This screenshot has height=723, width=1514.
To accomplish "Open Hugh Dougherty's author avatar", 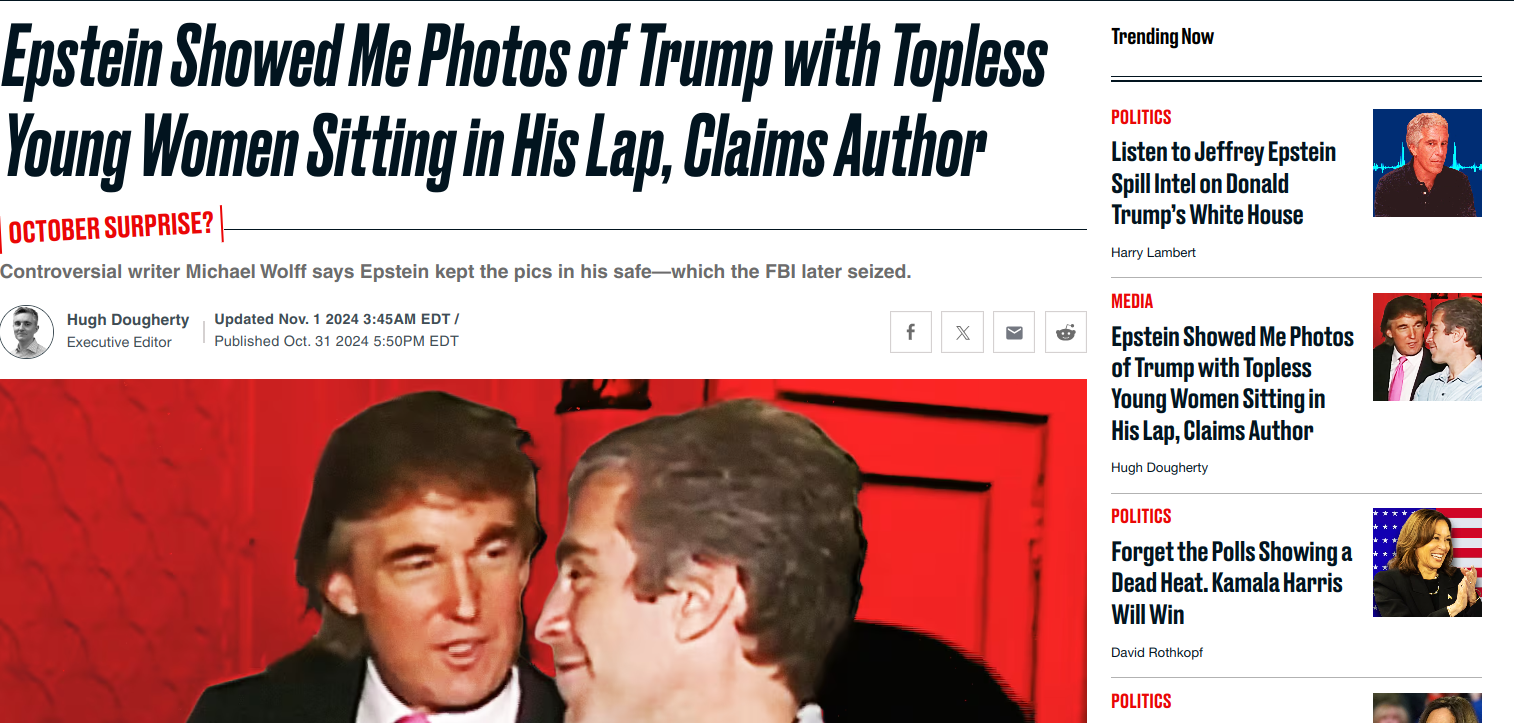I will (x=27, y=332).
